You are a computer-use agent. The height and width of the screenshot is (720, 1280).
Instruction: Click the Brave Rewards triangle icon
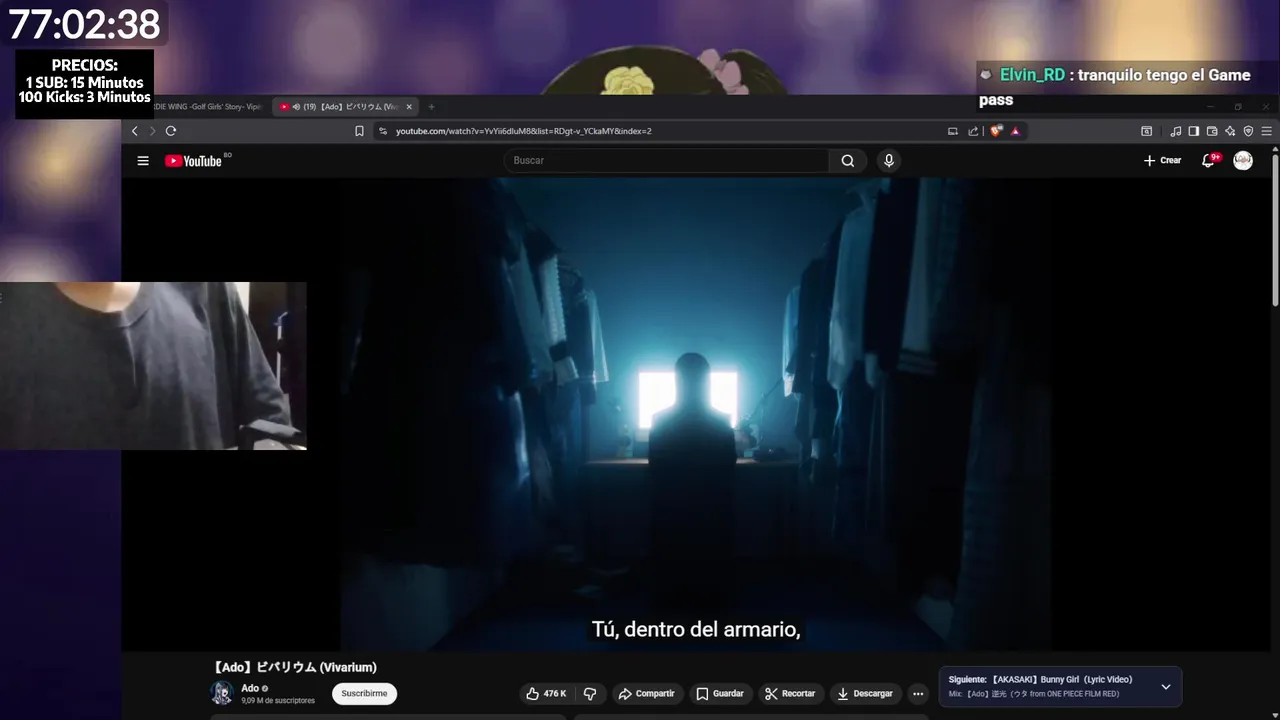(x=1015, y=131)
